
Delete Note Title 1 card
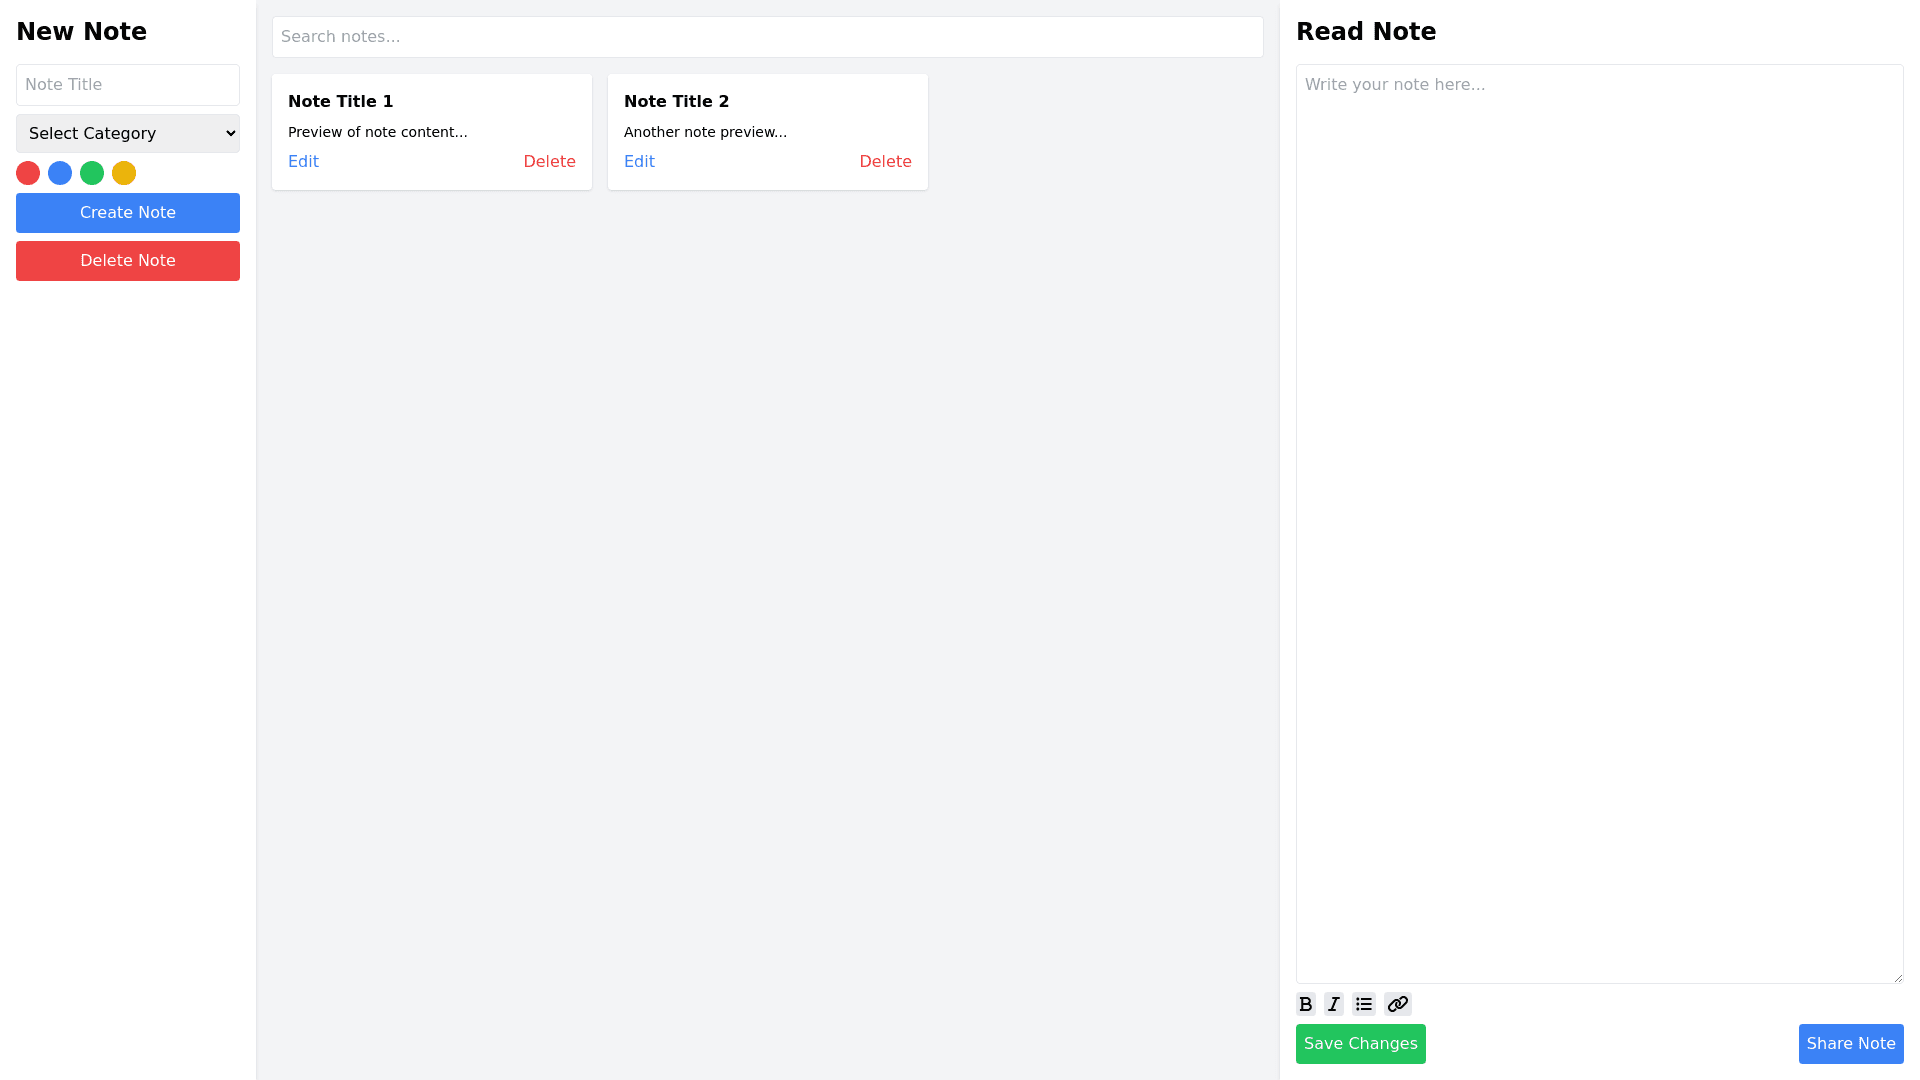(x=549, y=162)
